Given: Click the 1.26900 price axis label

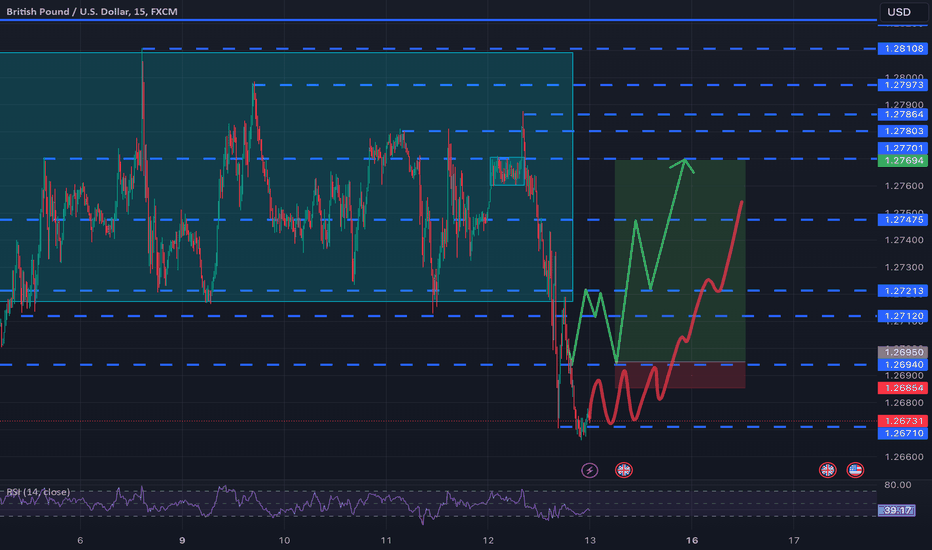Looking at the screenshot, I should point(904,376).
